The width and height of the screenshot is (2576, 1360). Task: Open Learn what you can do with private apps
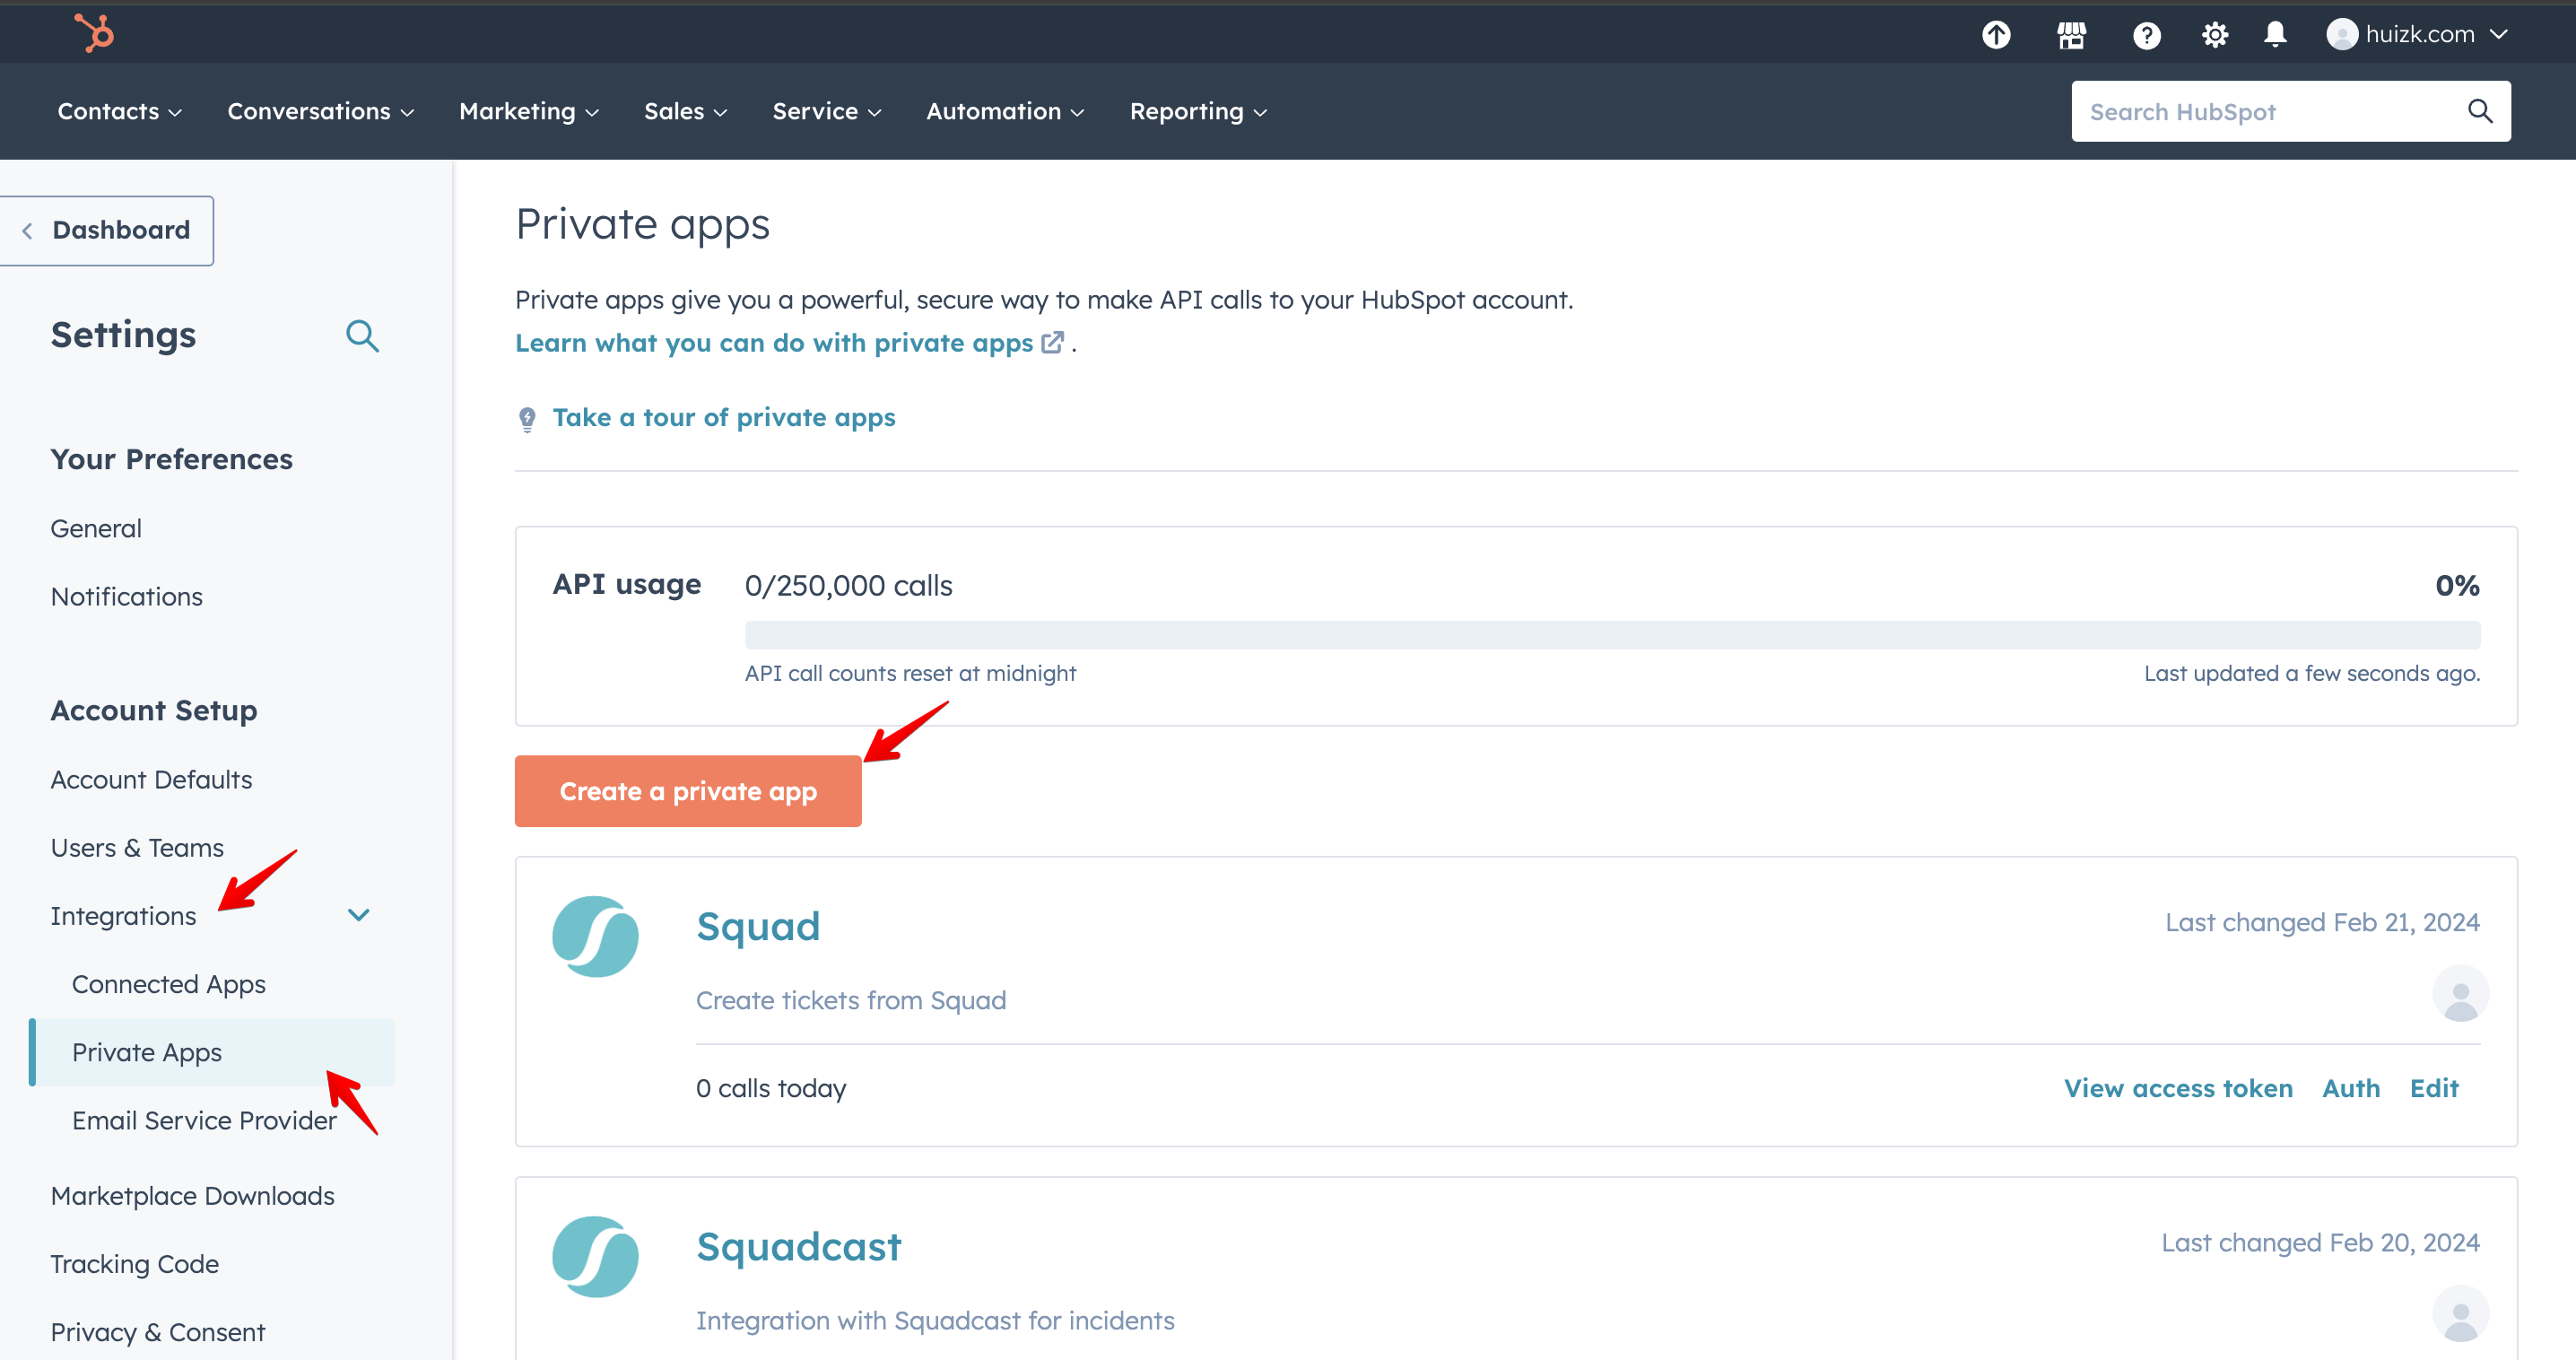tap(774, 343)
